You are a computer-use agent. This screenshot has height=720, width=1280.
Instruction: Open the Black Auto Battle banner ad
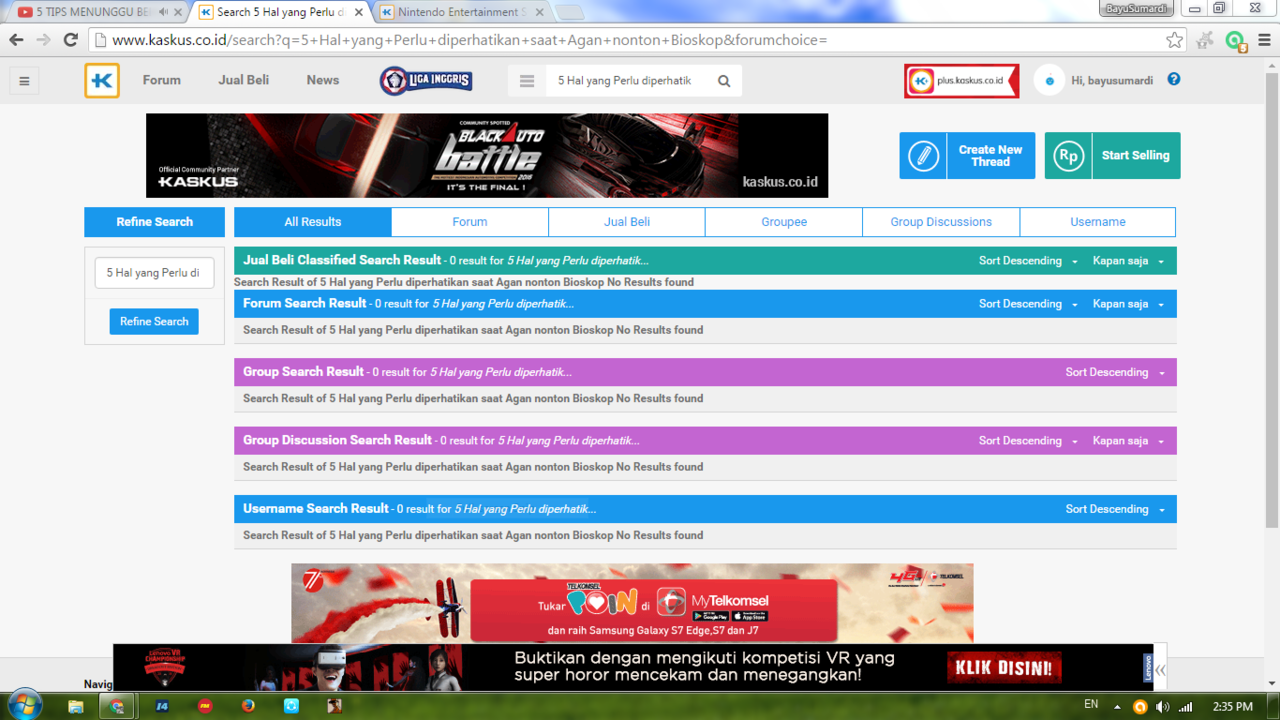click(x=487, y=155)
